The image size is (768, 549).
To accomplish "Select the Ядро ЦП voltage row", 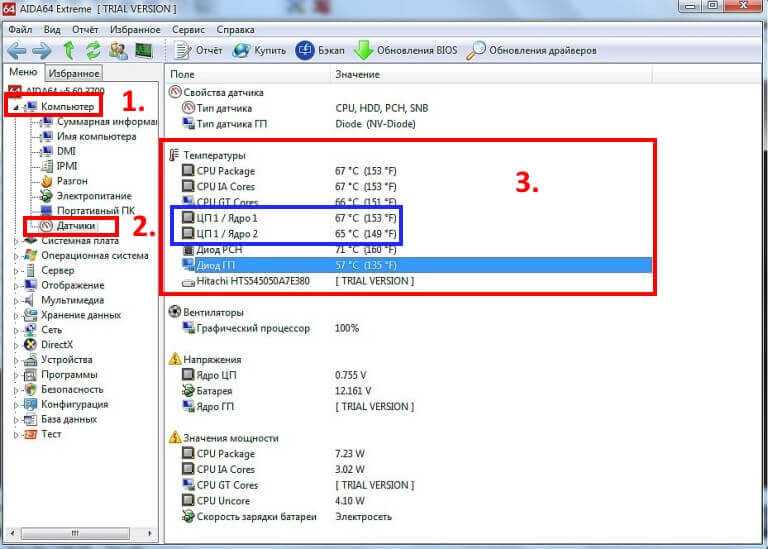I will tap(416, 375).
